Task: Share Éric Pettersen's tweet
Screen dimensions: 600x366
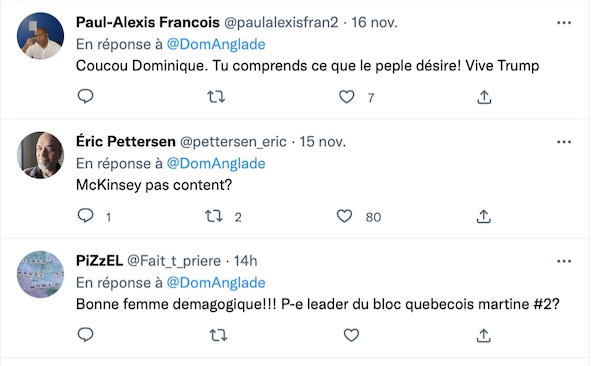Action: point(484,217)
